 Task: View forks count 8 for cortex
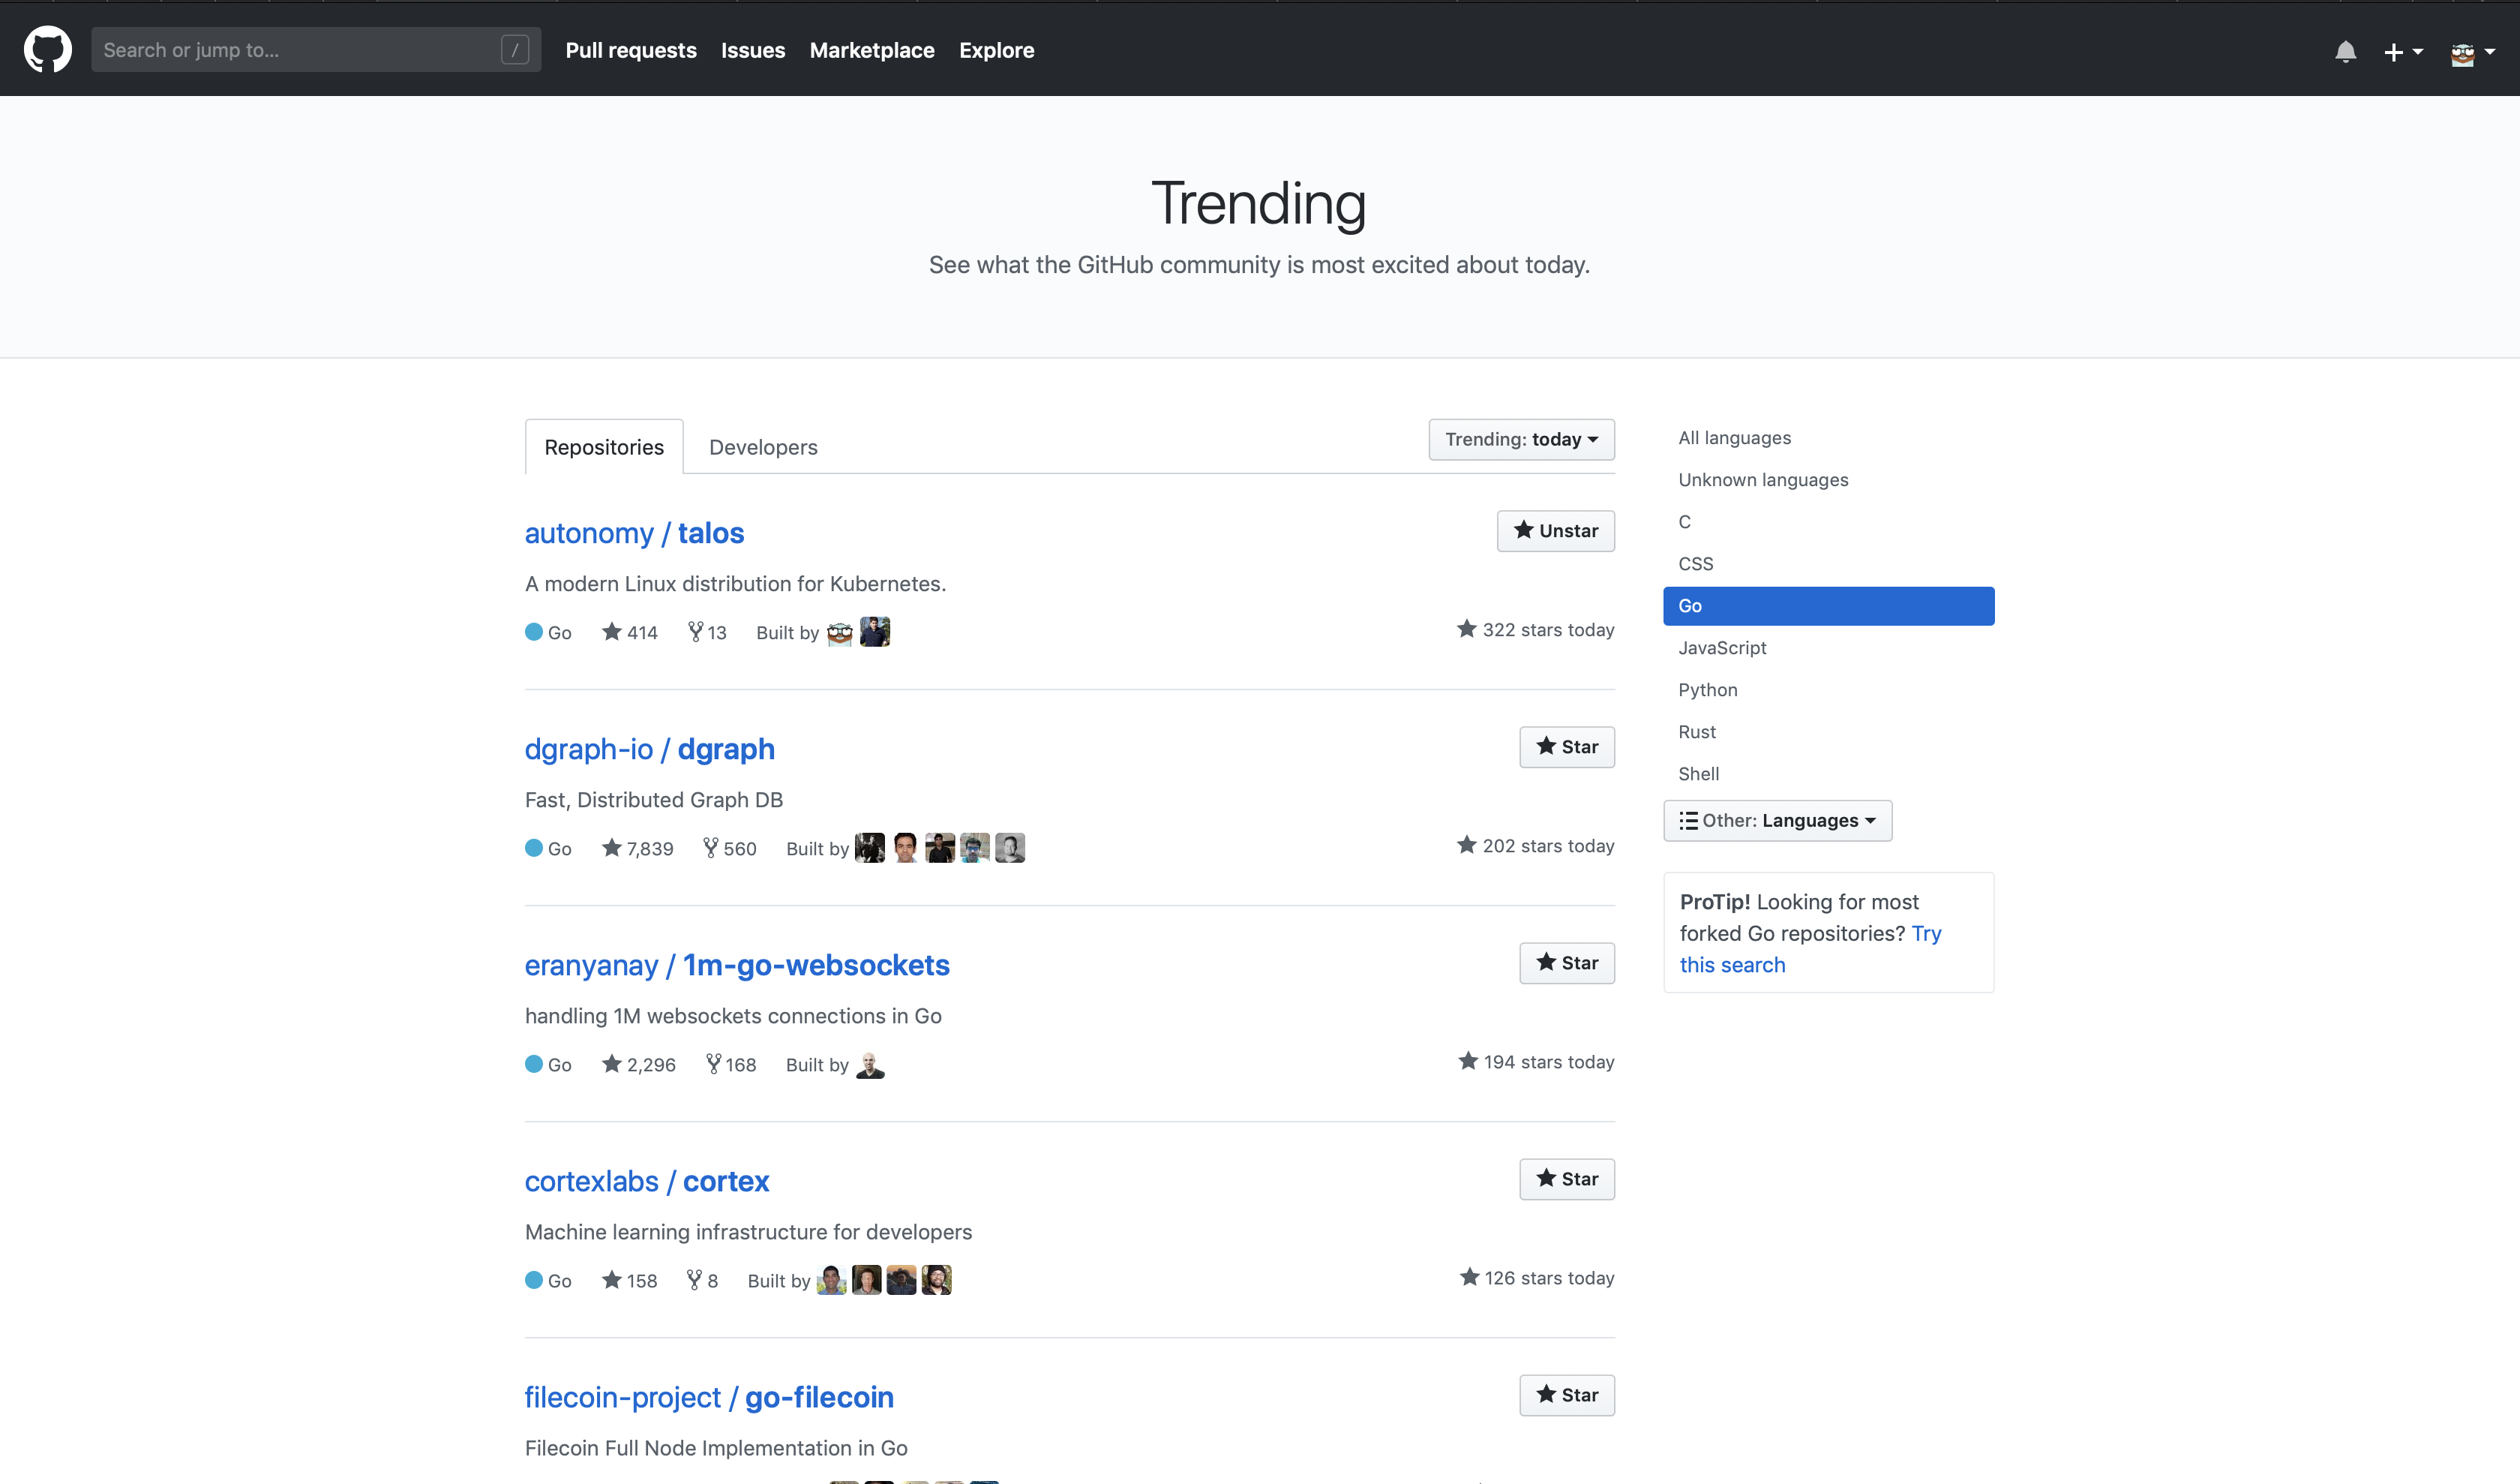click(702, 1280)
